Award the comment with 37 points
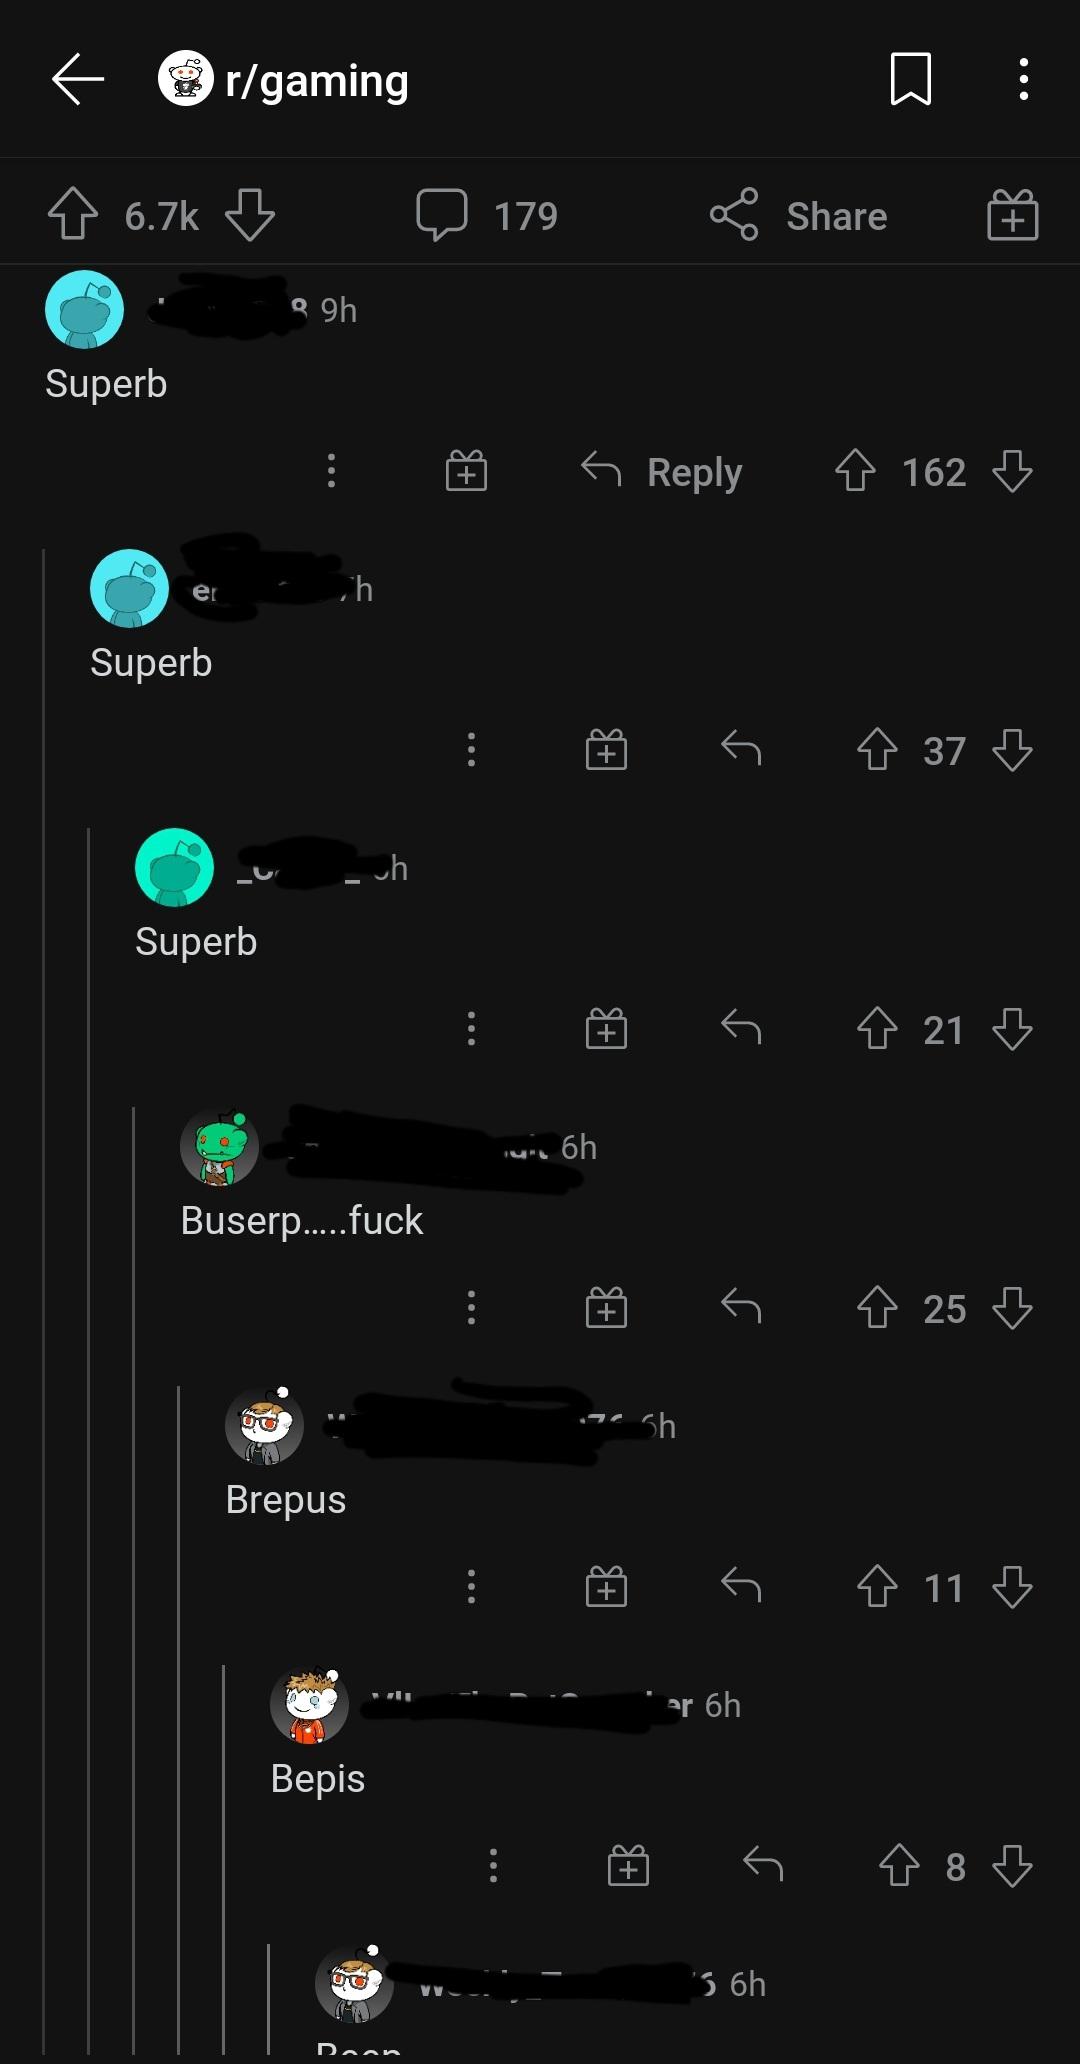Image resolution: width=1080 pixels, height=2064 pixels. point(606,750)
